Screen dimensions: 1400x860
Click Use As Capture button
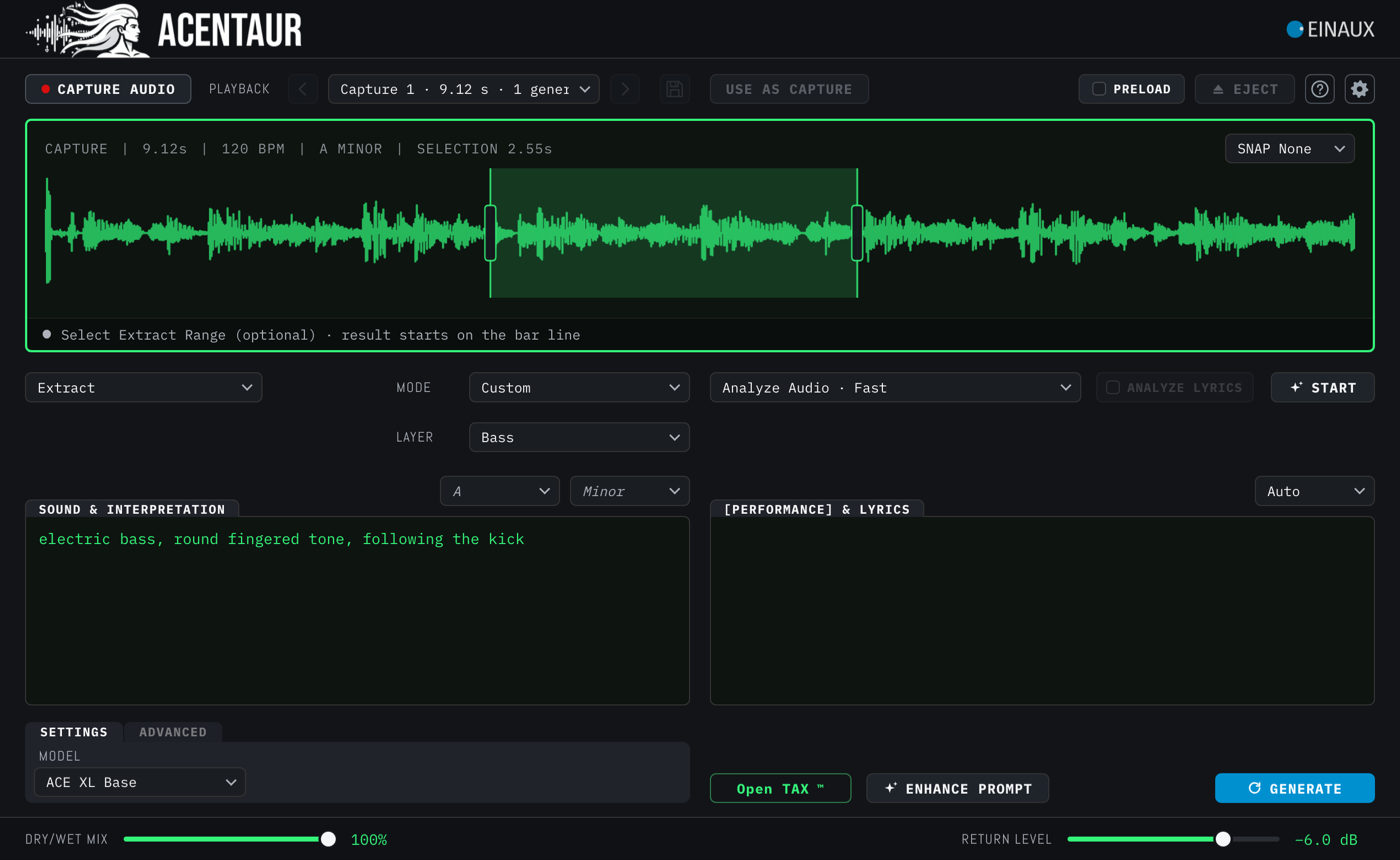[x=789, y=89]
